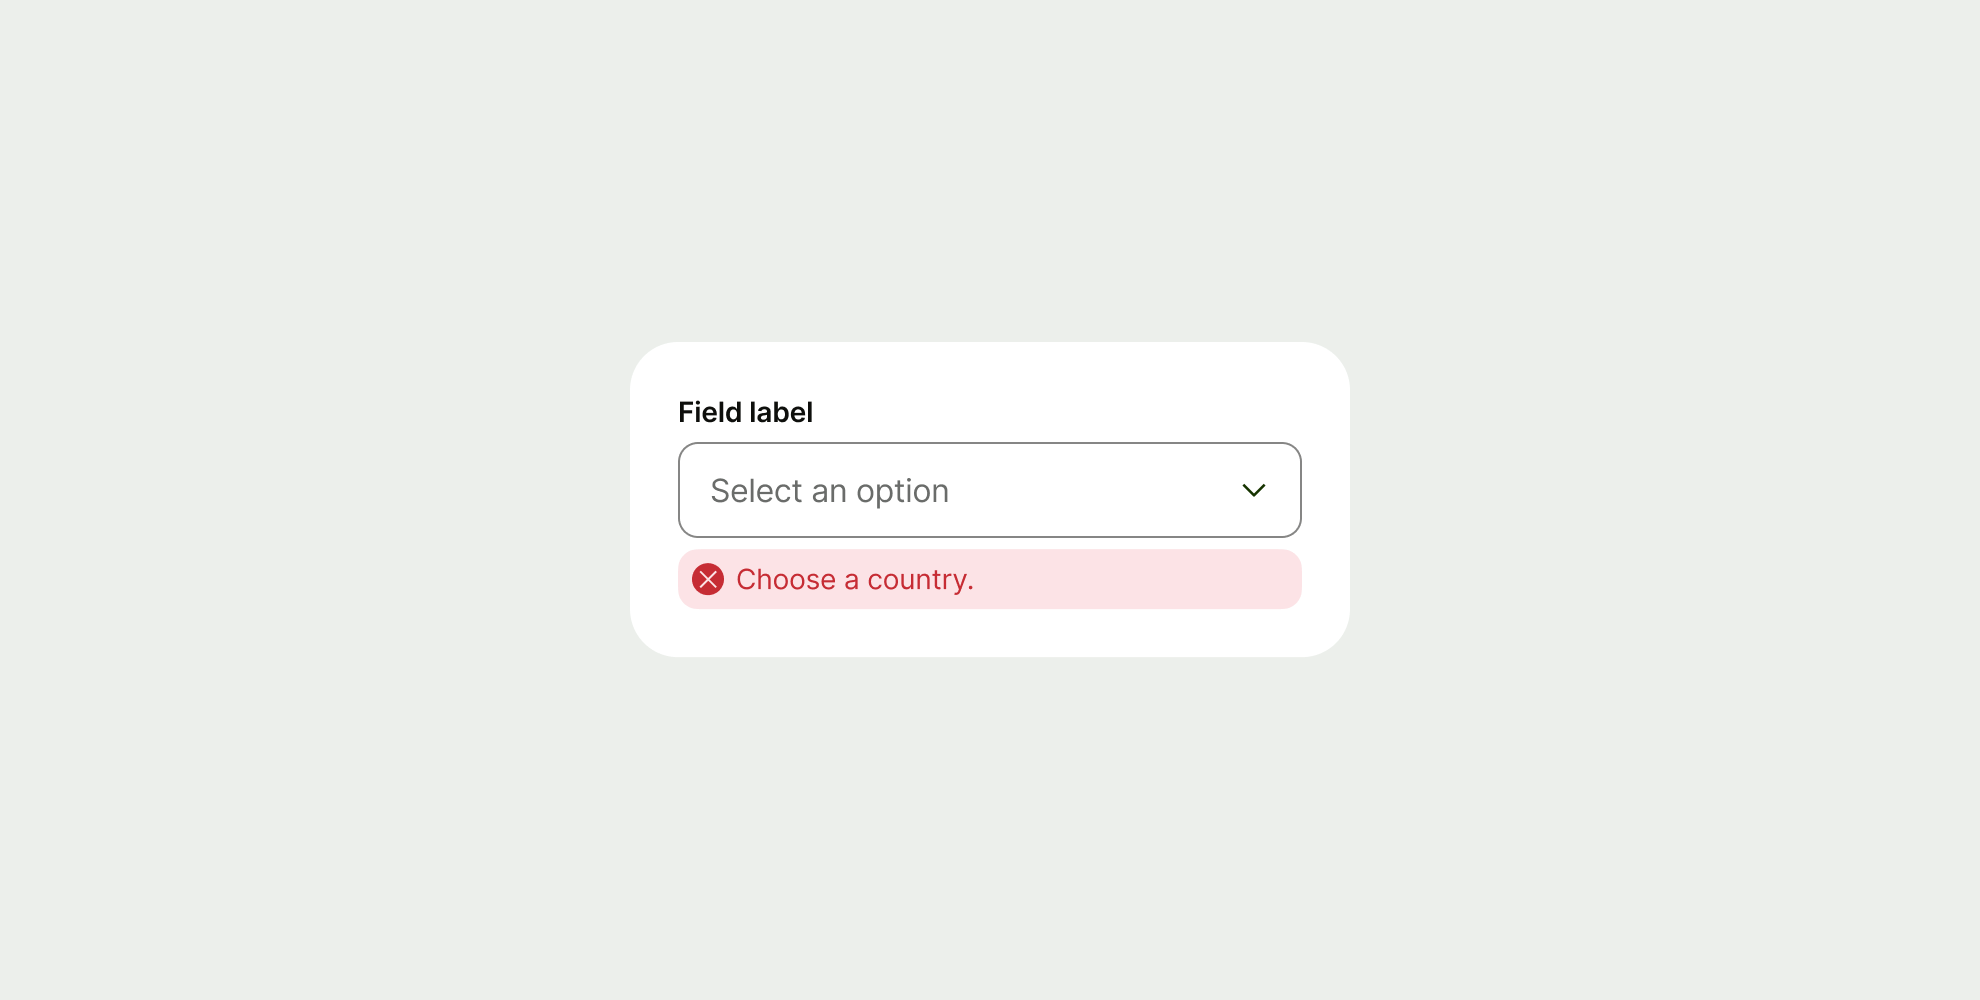Click the Select an option placeholder text
The width and height of the screenshot is (1980, 1000).
(x=829, y=490)
